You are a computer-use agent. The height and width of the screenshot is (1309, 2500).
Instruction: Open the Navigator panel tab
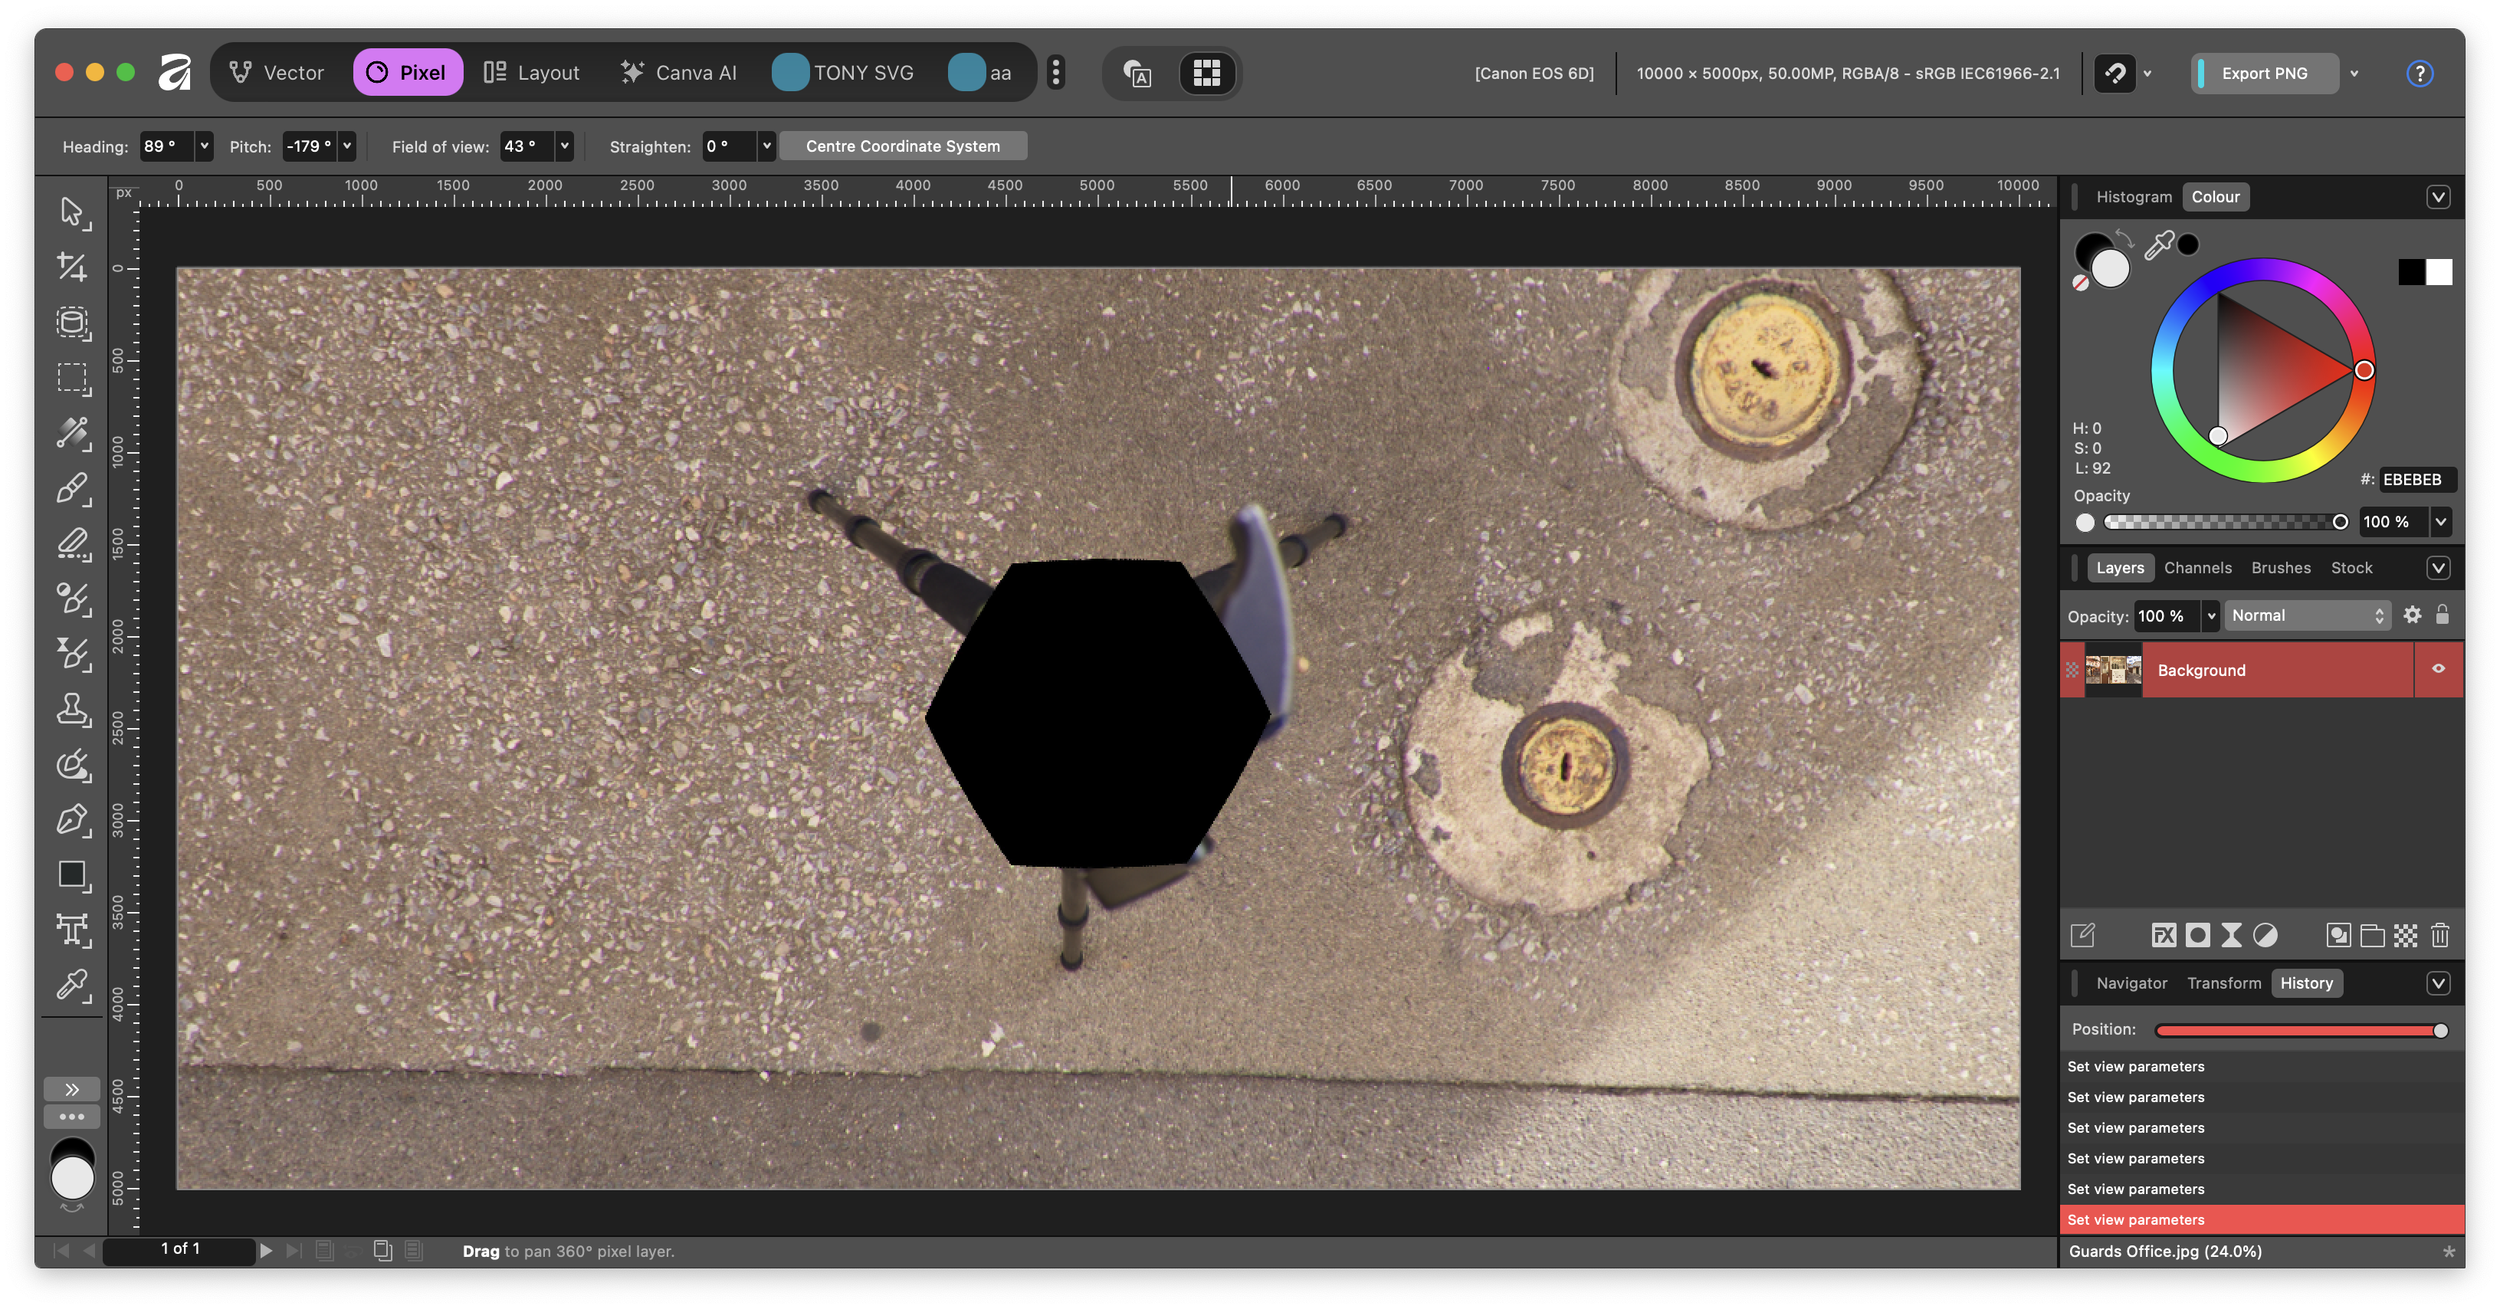click(x=2131, y=983)
